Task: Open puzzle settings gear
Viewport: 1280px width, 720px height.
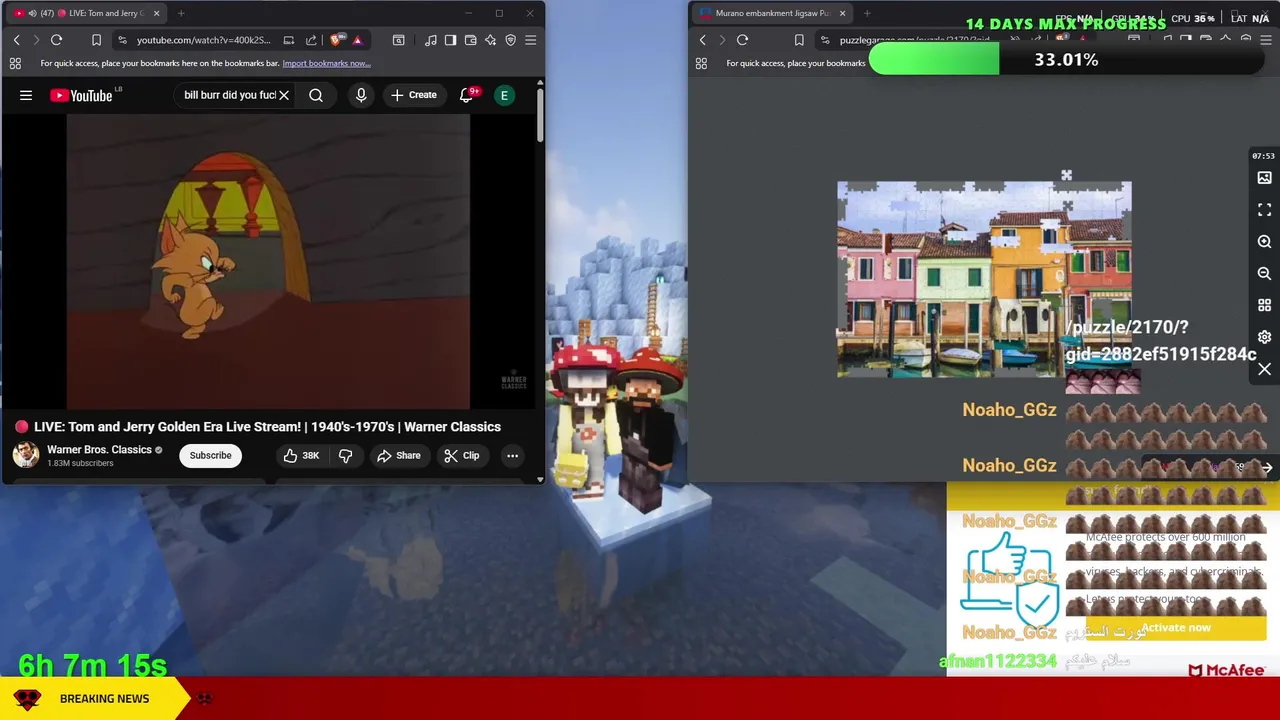Action: point(1264,337)
